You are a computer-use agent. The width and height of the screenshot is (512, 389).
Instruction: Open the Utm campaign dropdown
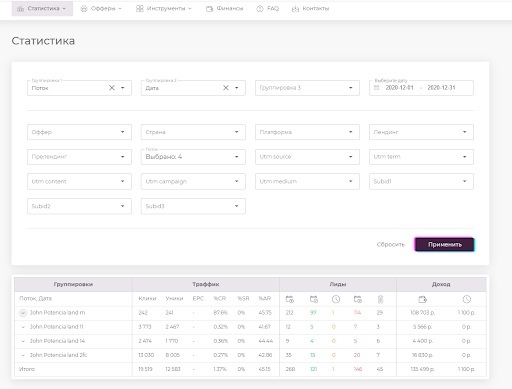[193, 181]
